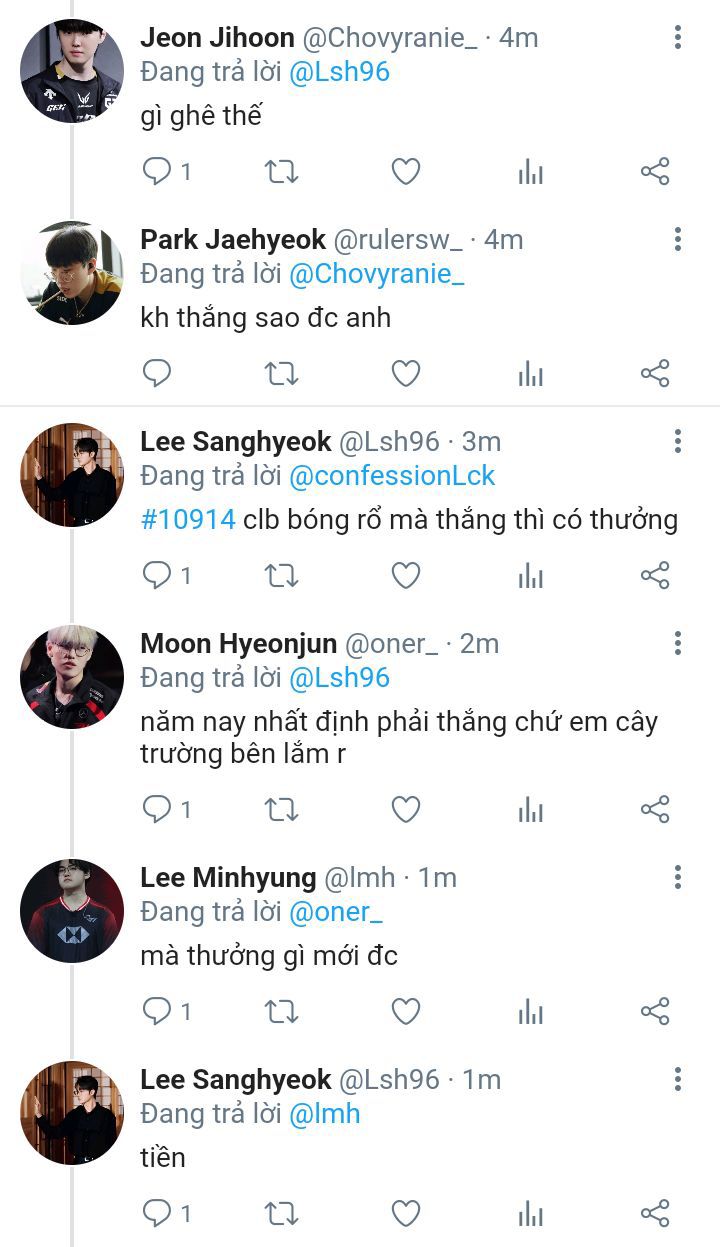
Task: Open Moon Hyeonjun's profile picture
Action: point(72,677)
